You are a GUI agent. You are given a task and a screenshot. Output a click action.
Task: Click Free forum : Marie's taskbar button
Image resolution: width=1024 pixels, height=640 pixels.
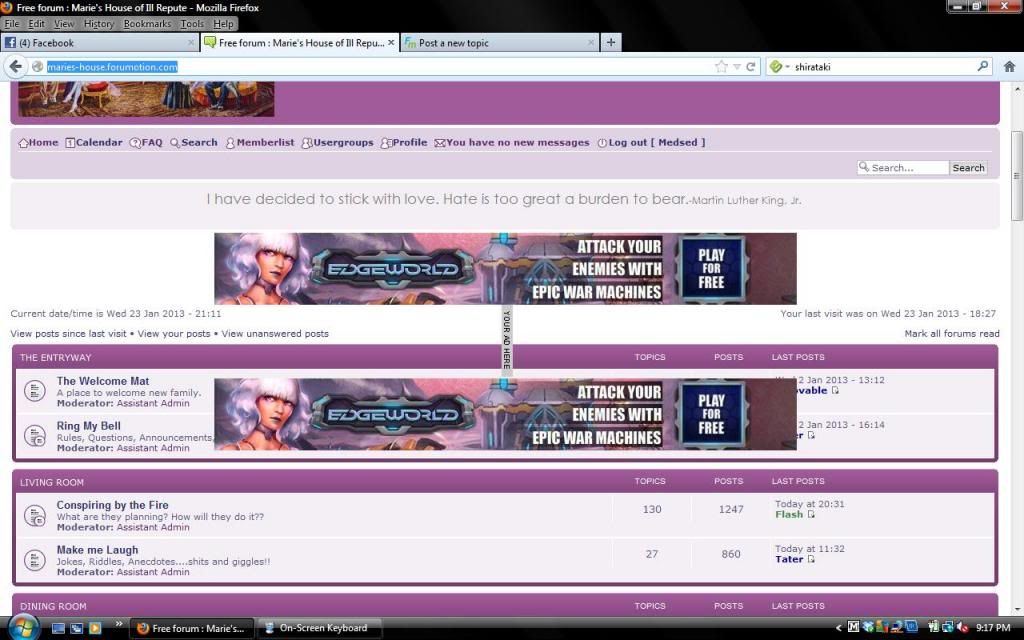tap(192, 628)
